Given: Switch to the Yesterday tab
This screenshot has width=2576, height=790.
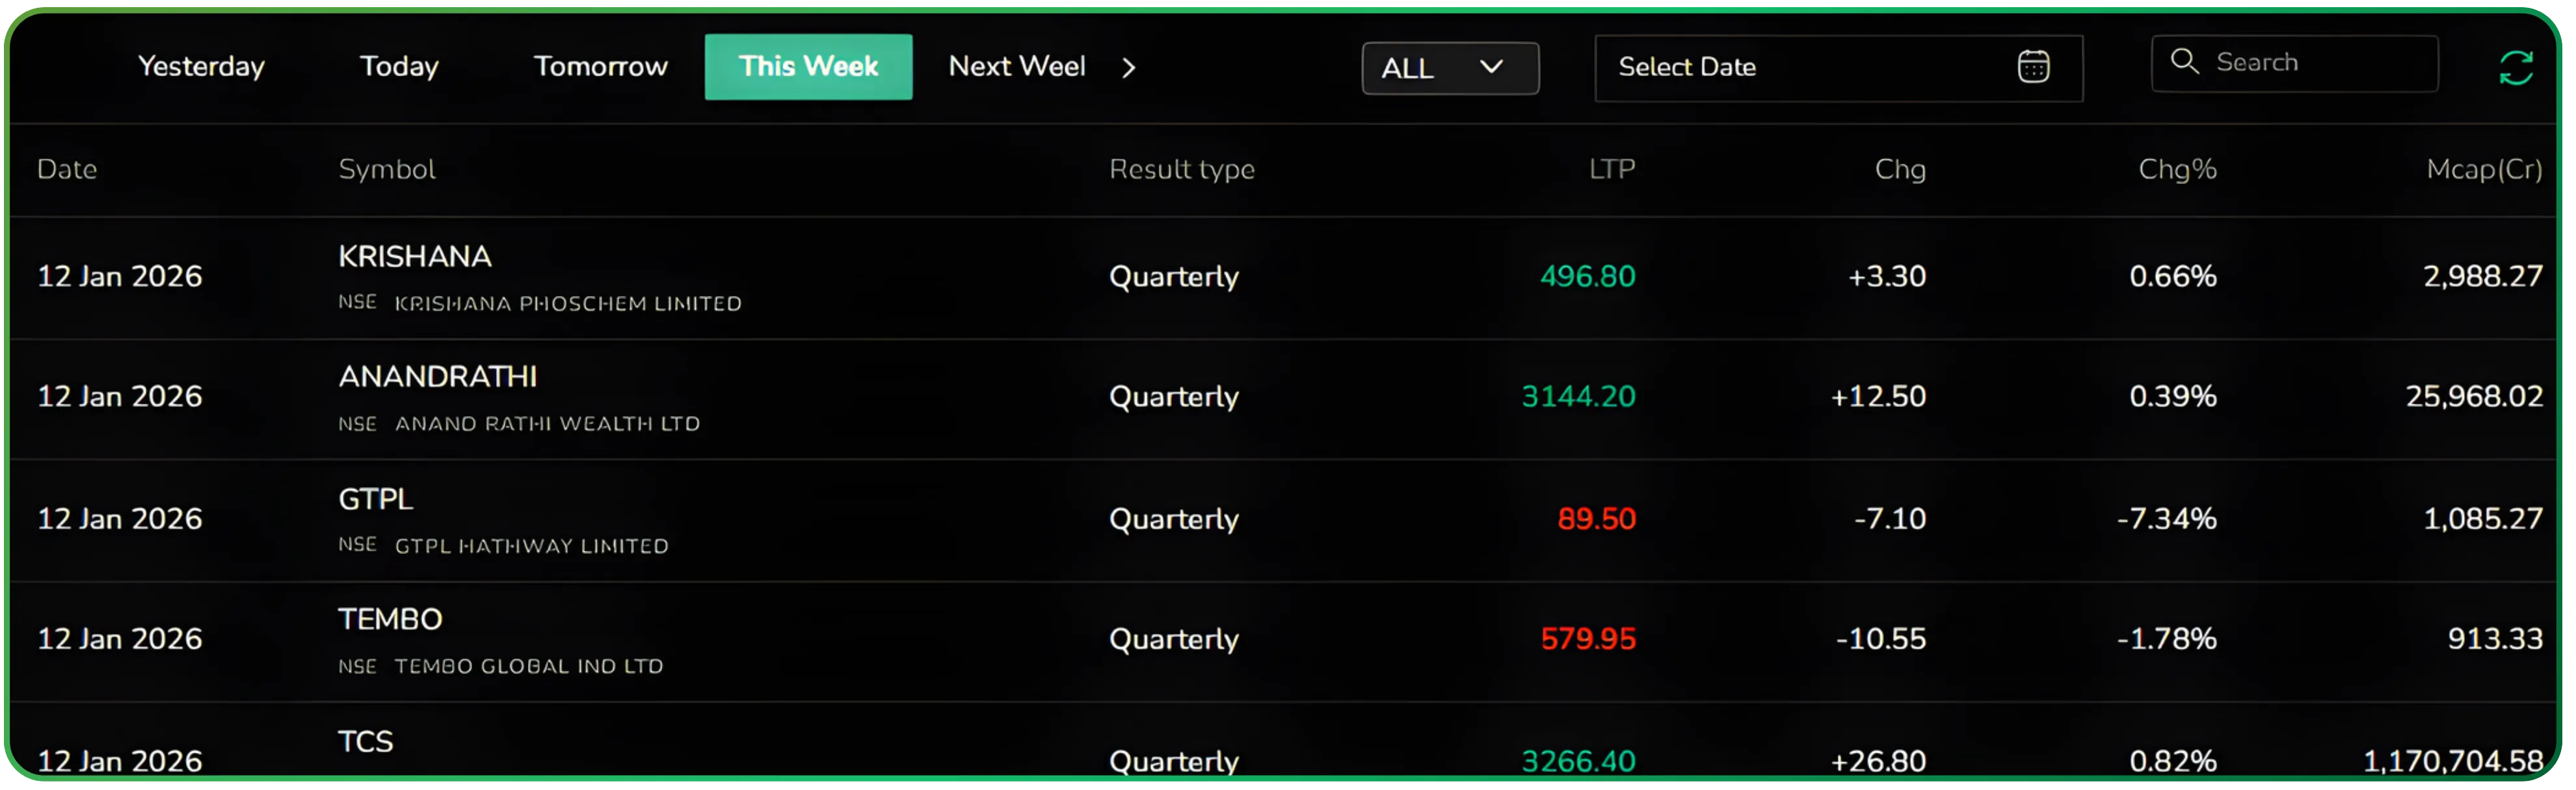Looking at the screenshot, I should tap(200, 66).
